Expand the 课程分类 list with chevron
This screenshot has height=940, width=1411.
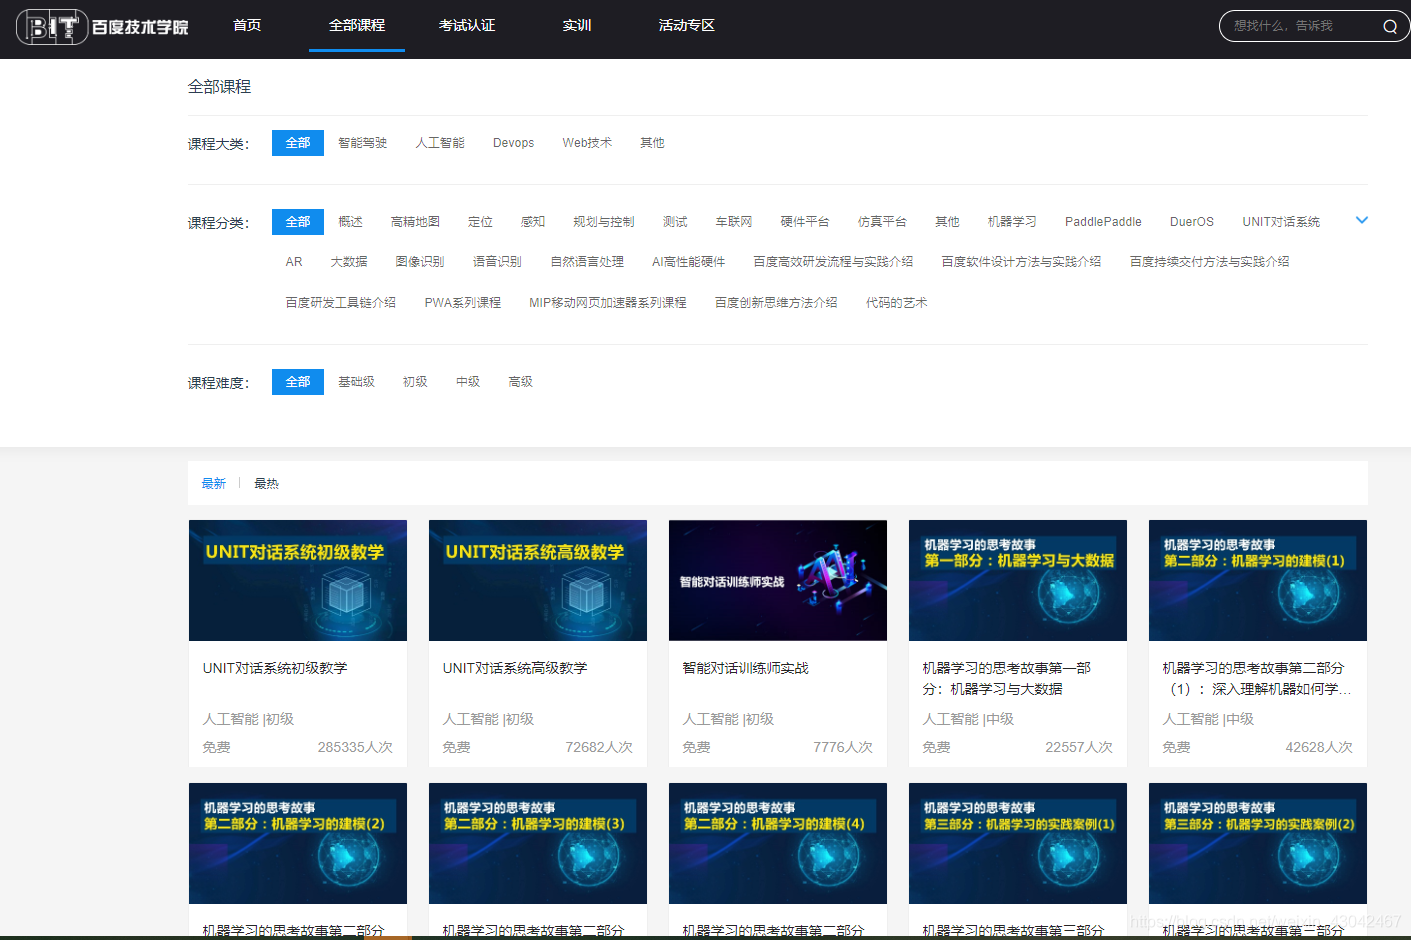pos(1361,220)
